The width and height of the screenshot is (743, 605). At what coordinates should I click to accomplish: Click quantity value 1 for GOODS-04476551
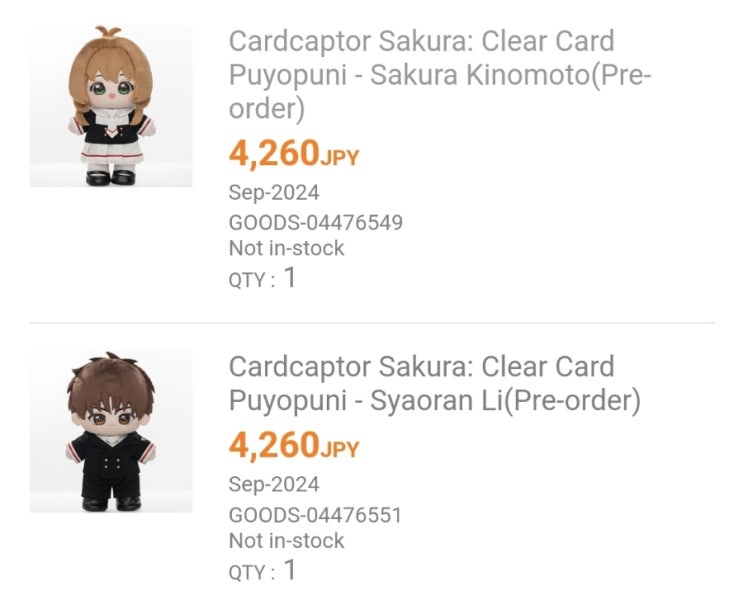click(290, 570)
